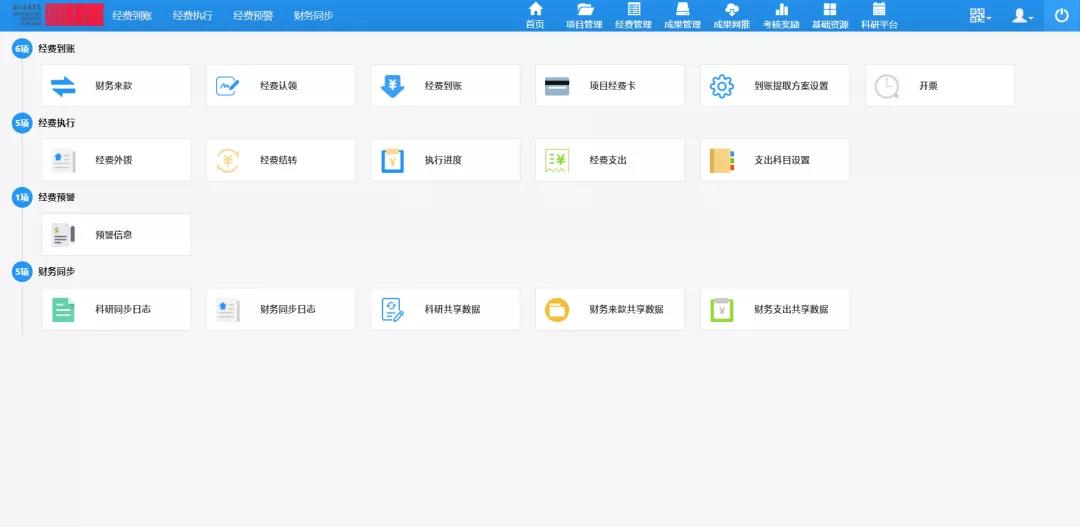Switch to the 经费执行 top tab
Screen dimensions: 1080x527
pos(192,16)
